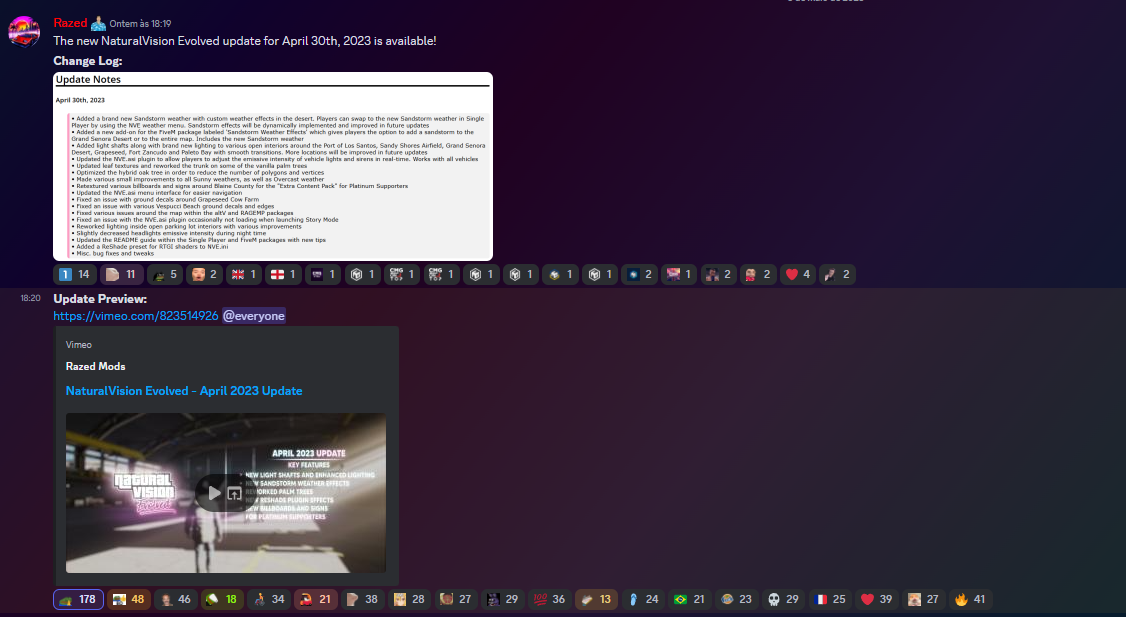
Task: Click the reaction showing count 38
Action: tap(362, 599)
